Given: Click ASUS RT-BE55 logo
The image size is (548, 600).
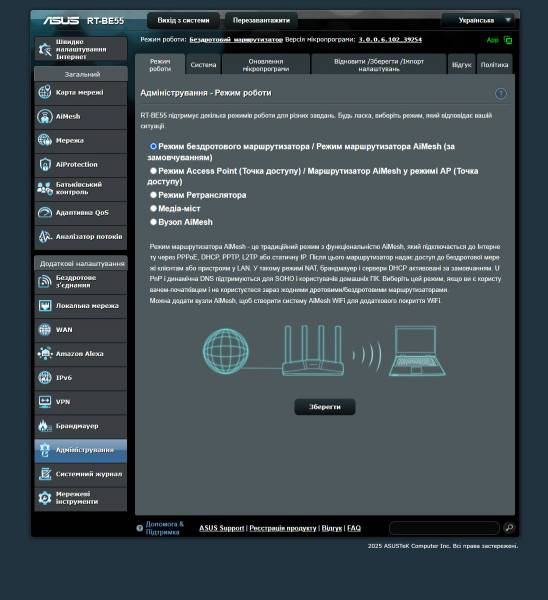Looking at the screenshot, I should (x=83, y=20).
